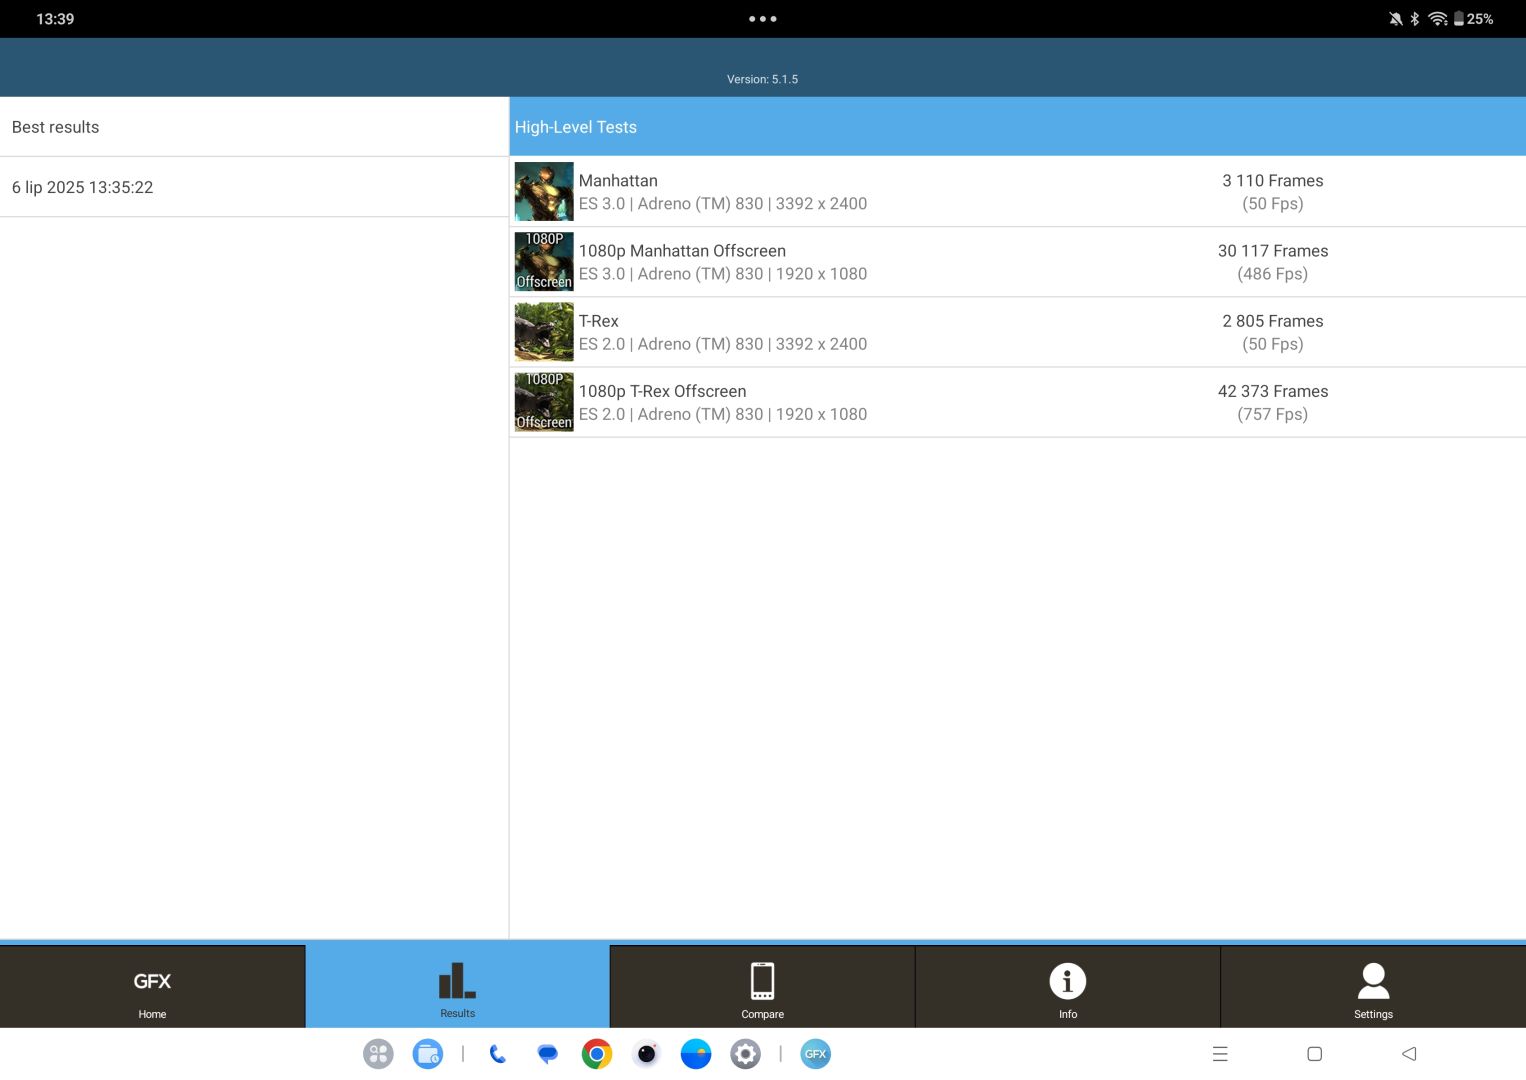Viewport: 1526px width, 1080px height.
Task: Click the 1080p T-Rex Offscreen thumbnail
Action: [544, 402]
